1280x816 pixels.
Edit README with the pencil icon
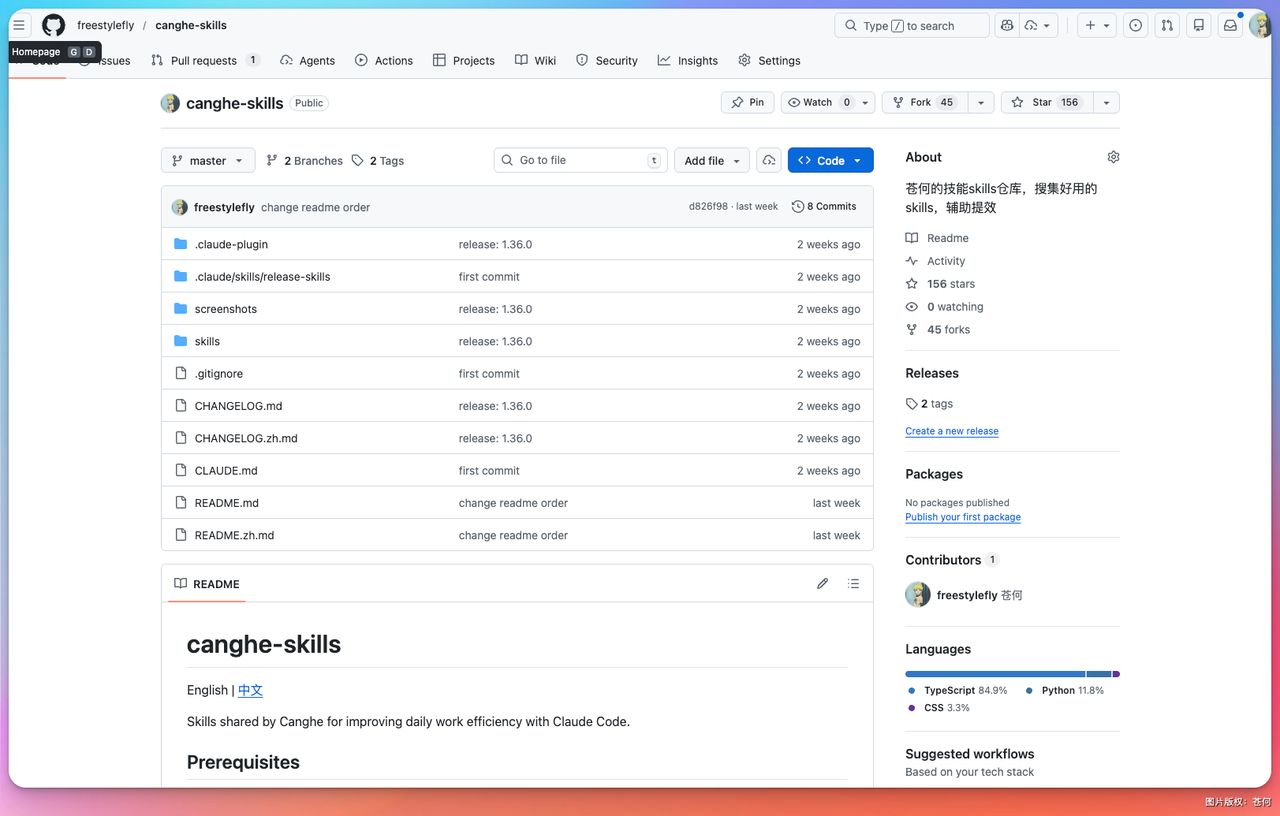[822, 583]
